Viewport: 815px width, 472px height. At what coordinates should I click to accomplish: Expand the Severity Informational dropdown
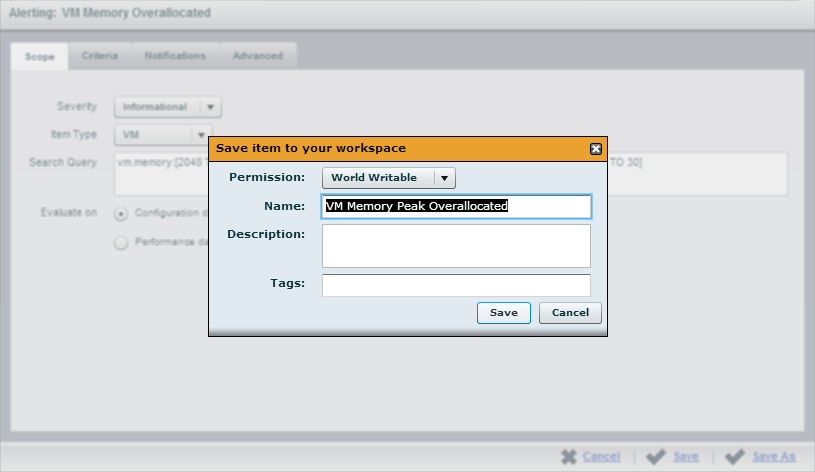[168, 107]
